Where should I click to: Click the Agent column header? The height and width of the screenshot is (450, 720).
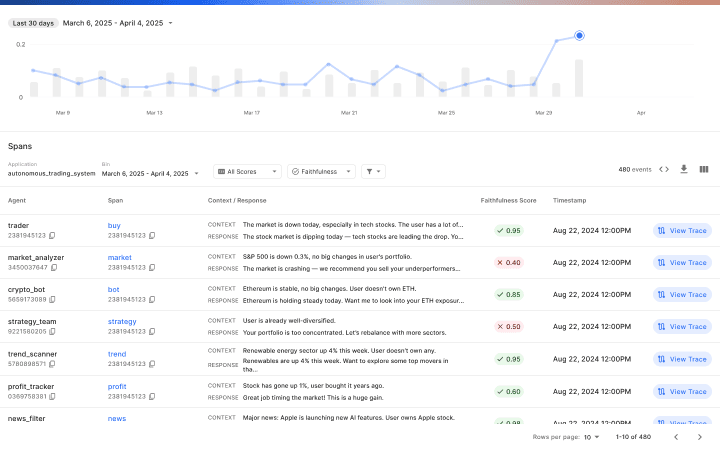pos(17,201)
